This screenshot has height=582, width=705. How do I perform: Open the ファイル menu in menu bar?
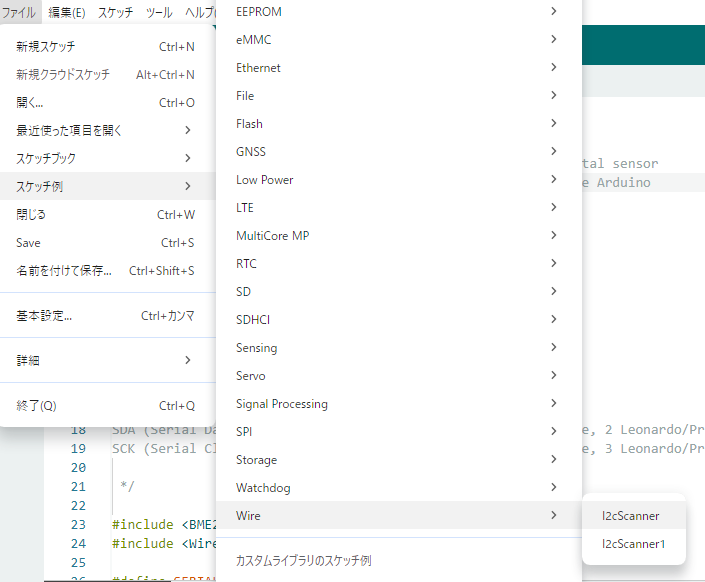coord(19,12)
